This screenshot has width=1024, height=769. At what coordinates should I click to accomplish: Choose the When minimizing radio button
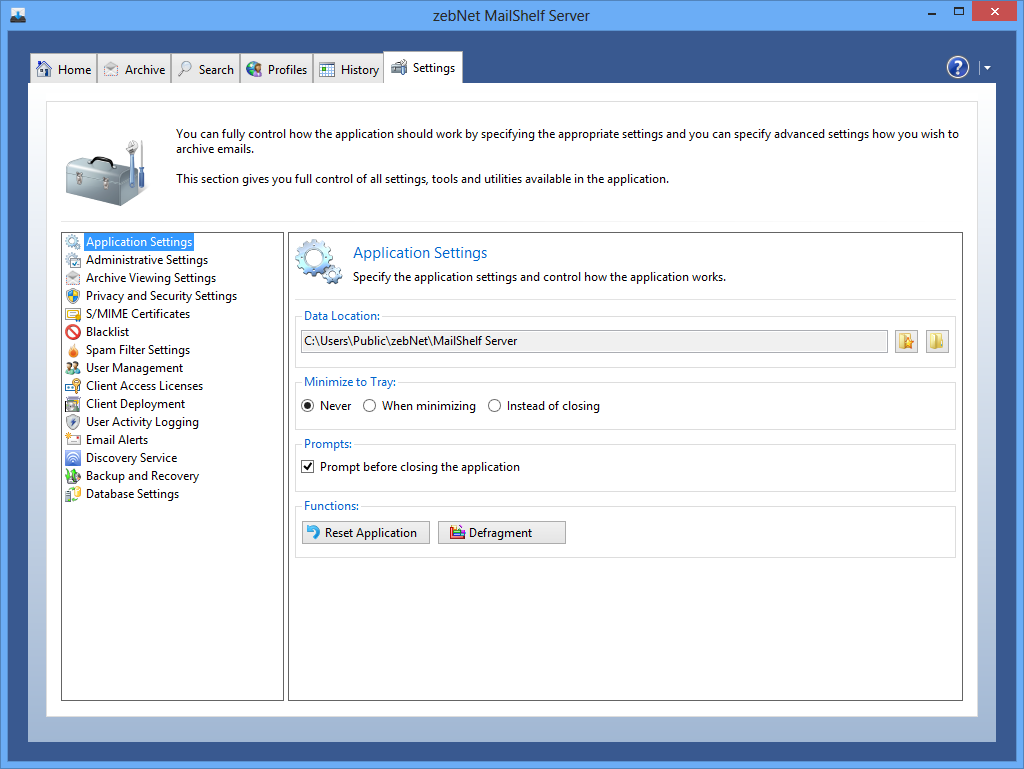coord(370,406)
